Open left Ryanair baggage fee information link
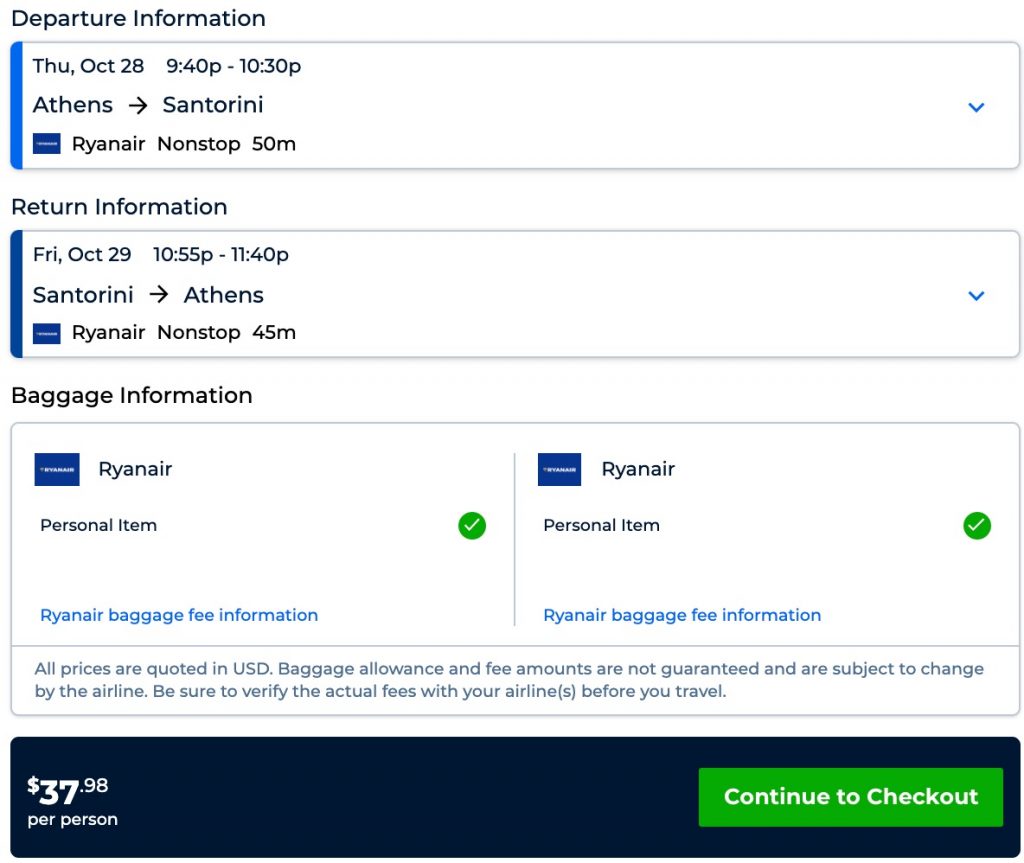 tap(179, 615)
